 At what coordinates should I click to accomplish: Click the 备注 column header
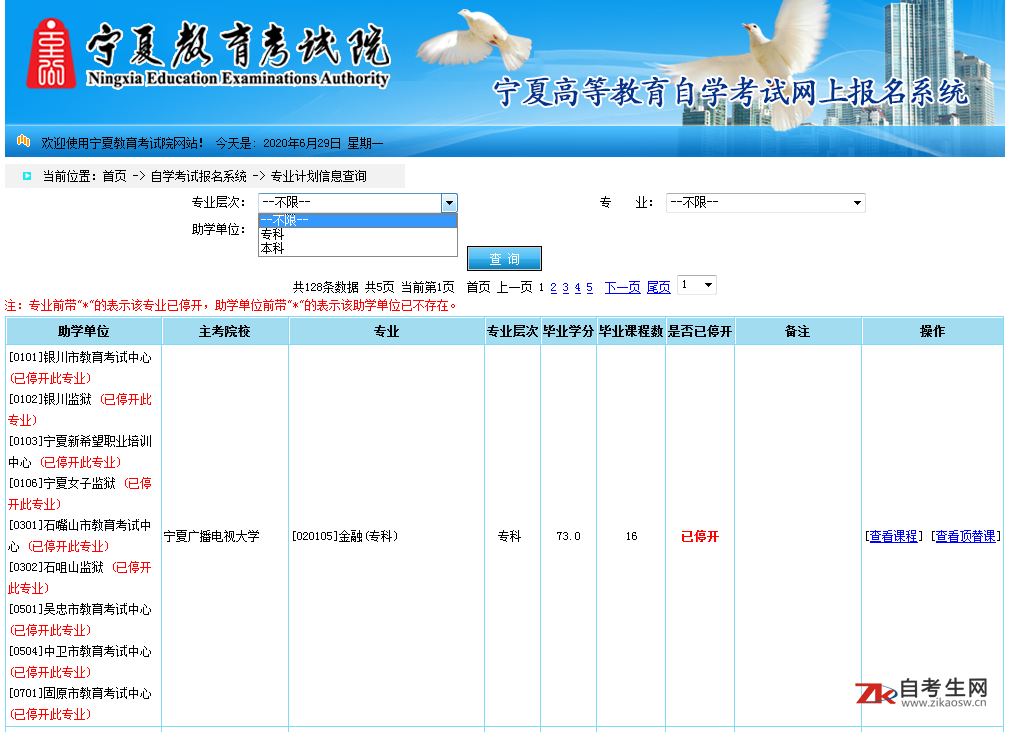tap(798, 331)
